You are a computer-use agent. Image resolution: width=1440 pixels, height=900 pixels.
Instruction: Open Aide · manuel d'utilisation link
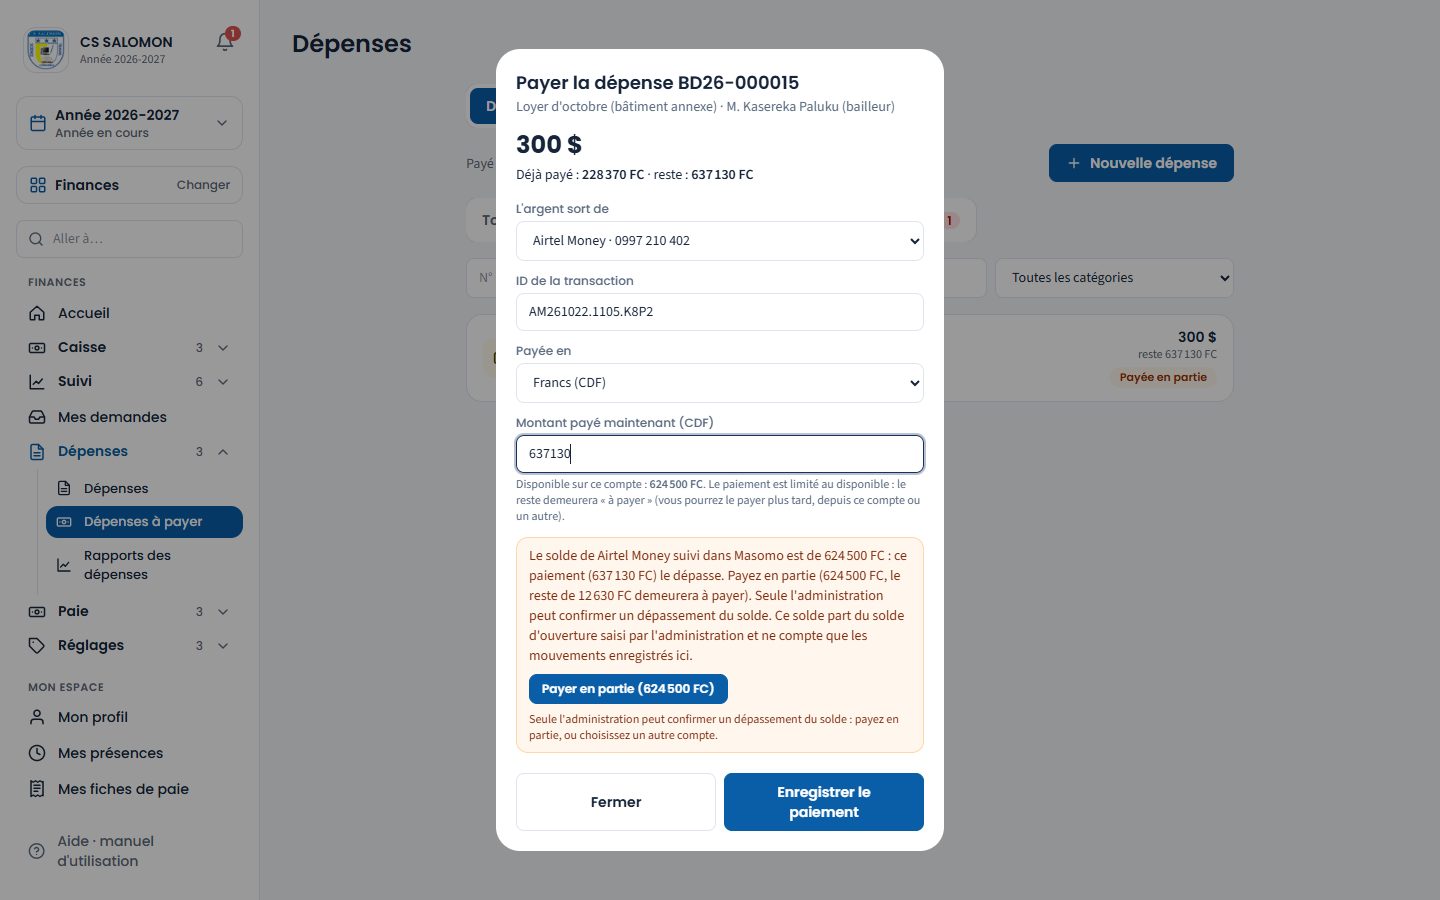(x=129, y=851)
